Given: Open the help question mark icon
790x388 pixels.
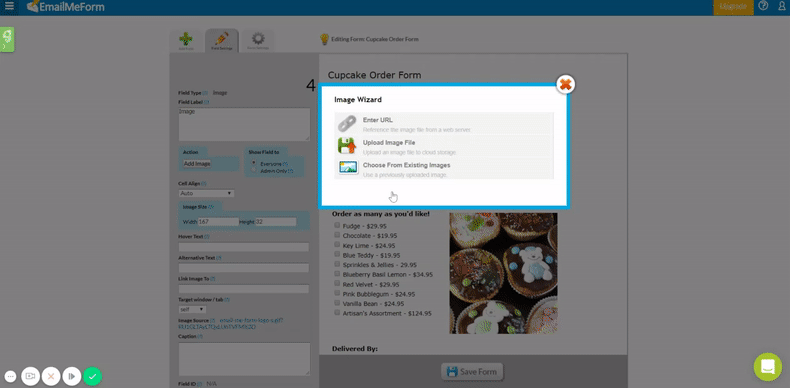Looking at the screenshot, I should pyautogui.click(x=764, y=6).
